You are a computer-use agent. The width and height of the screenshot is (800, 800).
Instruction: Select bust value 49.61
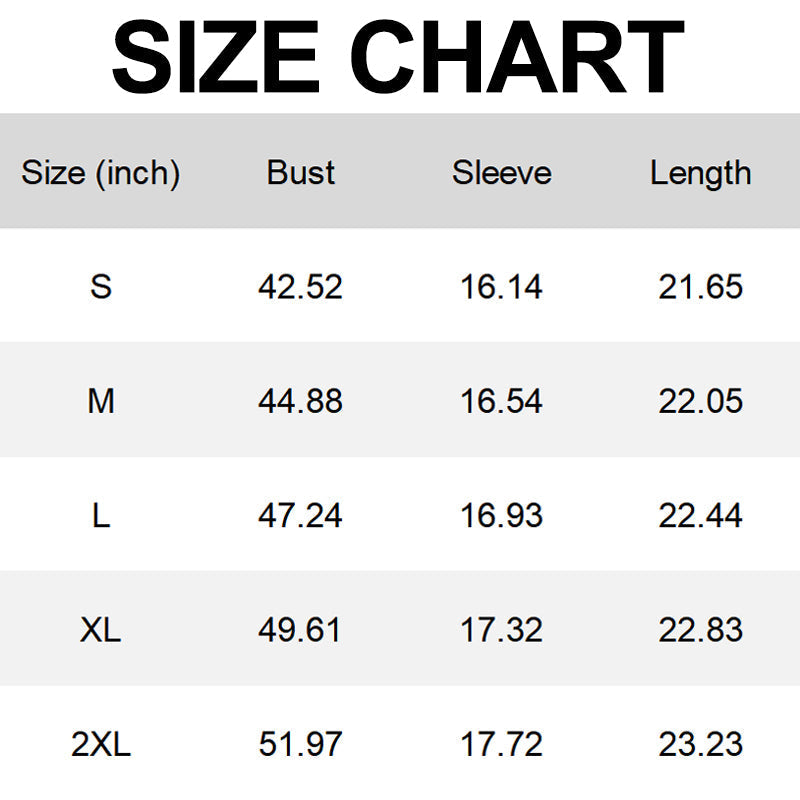click(x=300, y=630)
